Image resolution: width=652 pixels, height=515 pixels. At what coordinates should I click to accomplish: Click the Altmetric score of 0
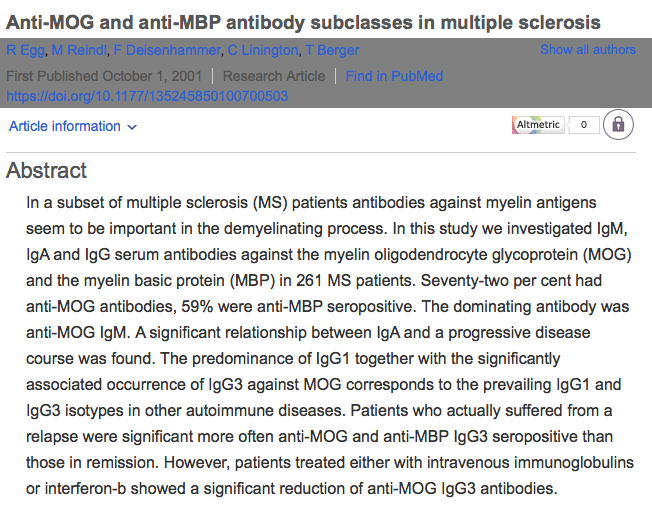tap(584, 126)
